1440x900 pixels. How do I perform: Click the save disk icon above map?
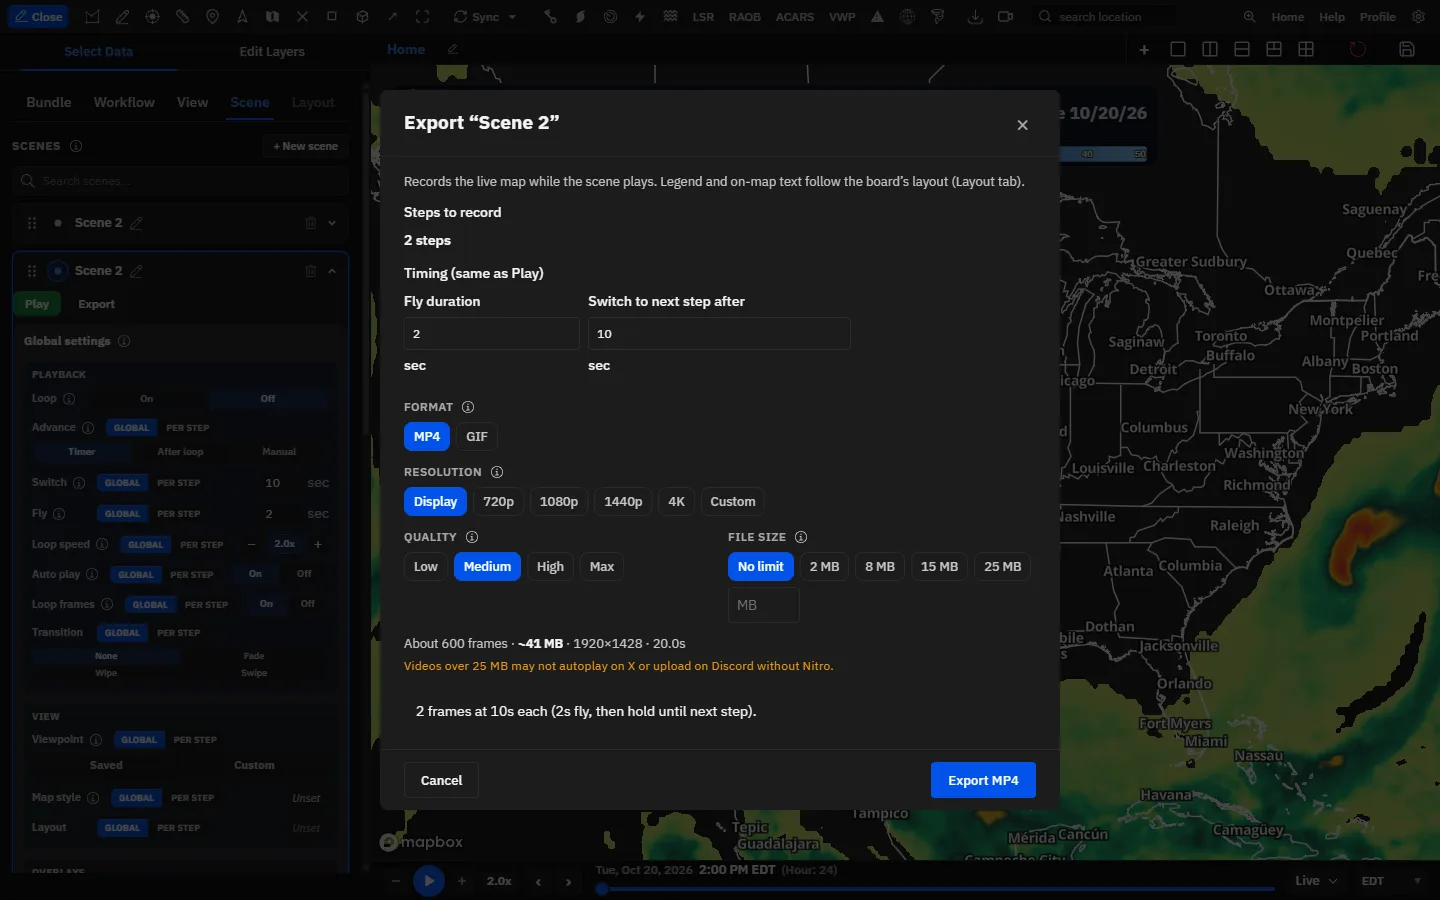pos(1407,49)
